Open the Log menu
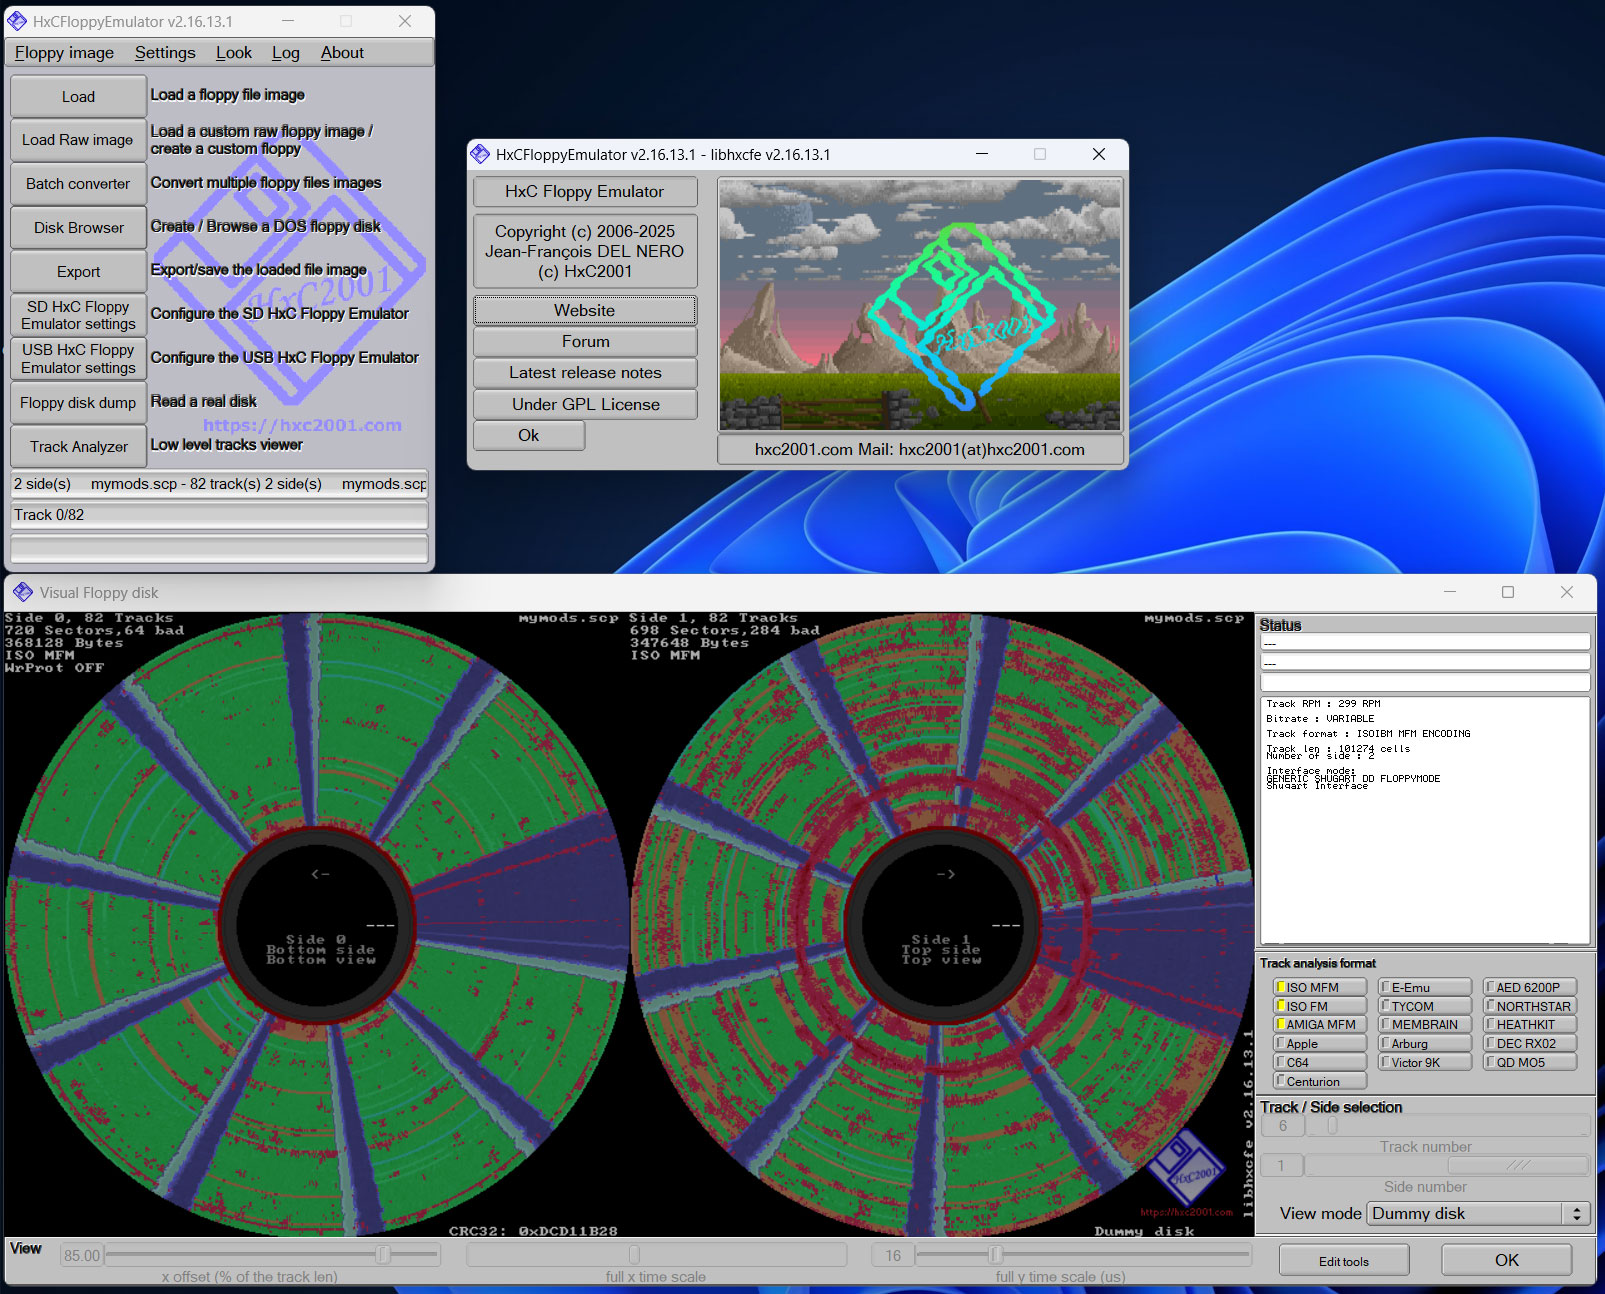The height and width of the screenshot is (1294, 1605). coord(286,53)
